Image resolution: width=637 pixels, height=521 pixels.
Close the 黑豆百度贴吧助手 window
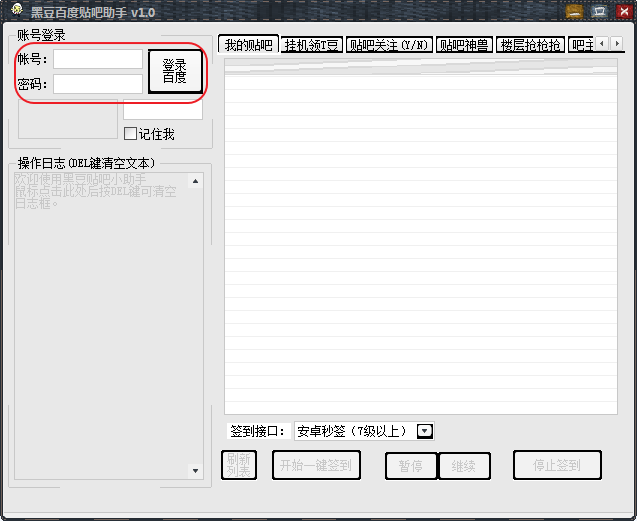click(624, 11)
